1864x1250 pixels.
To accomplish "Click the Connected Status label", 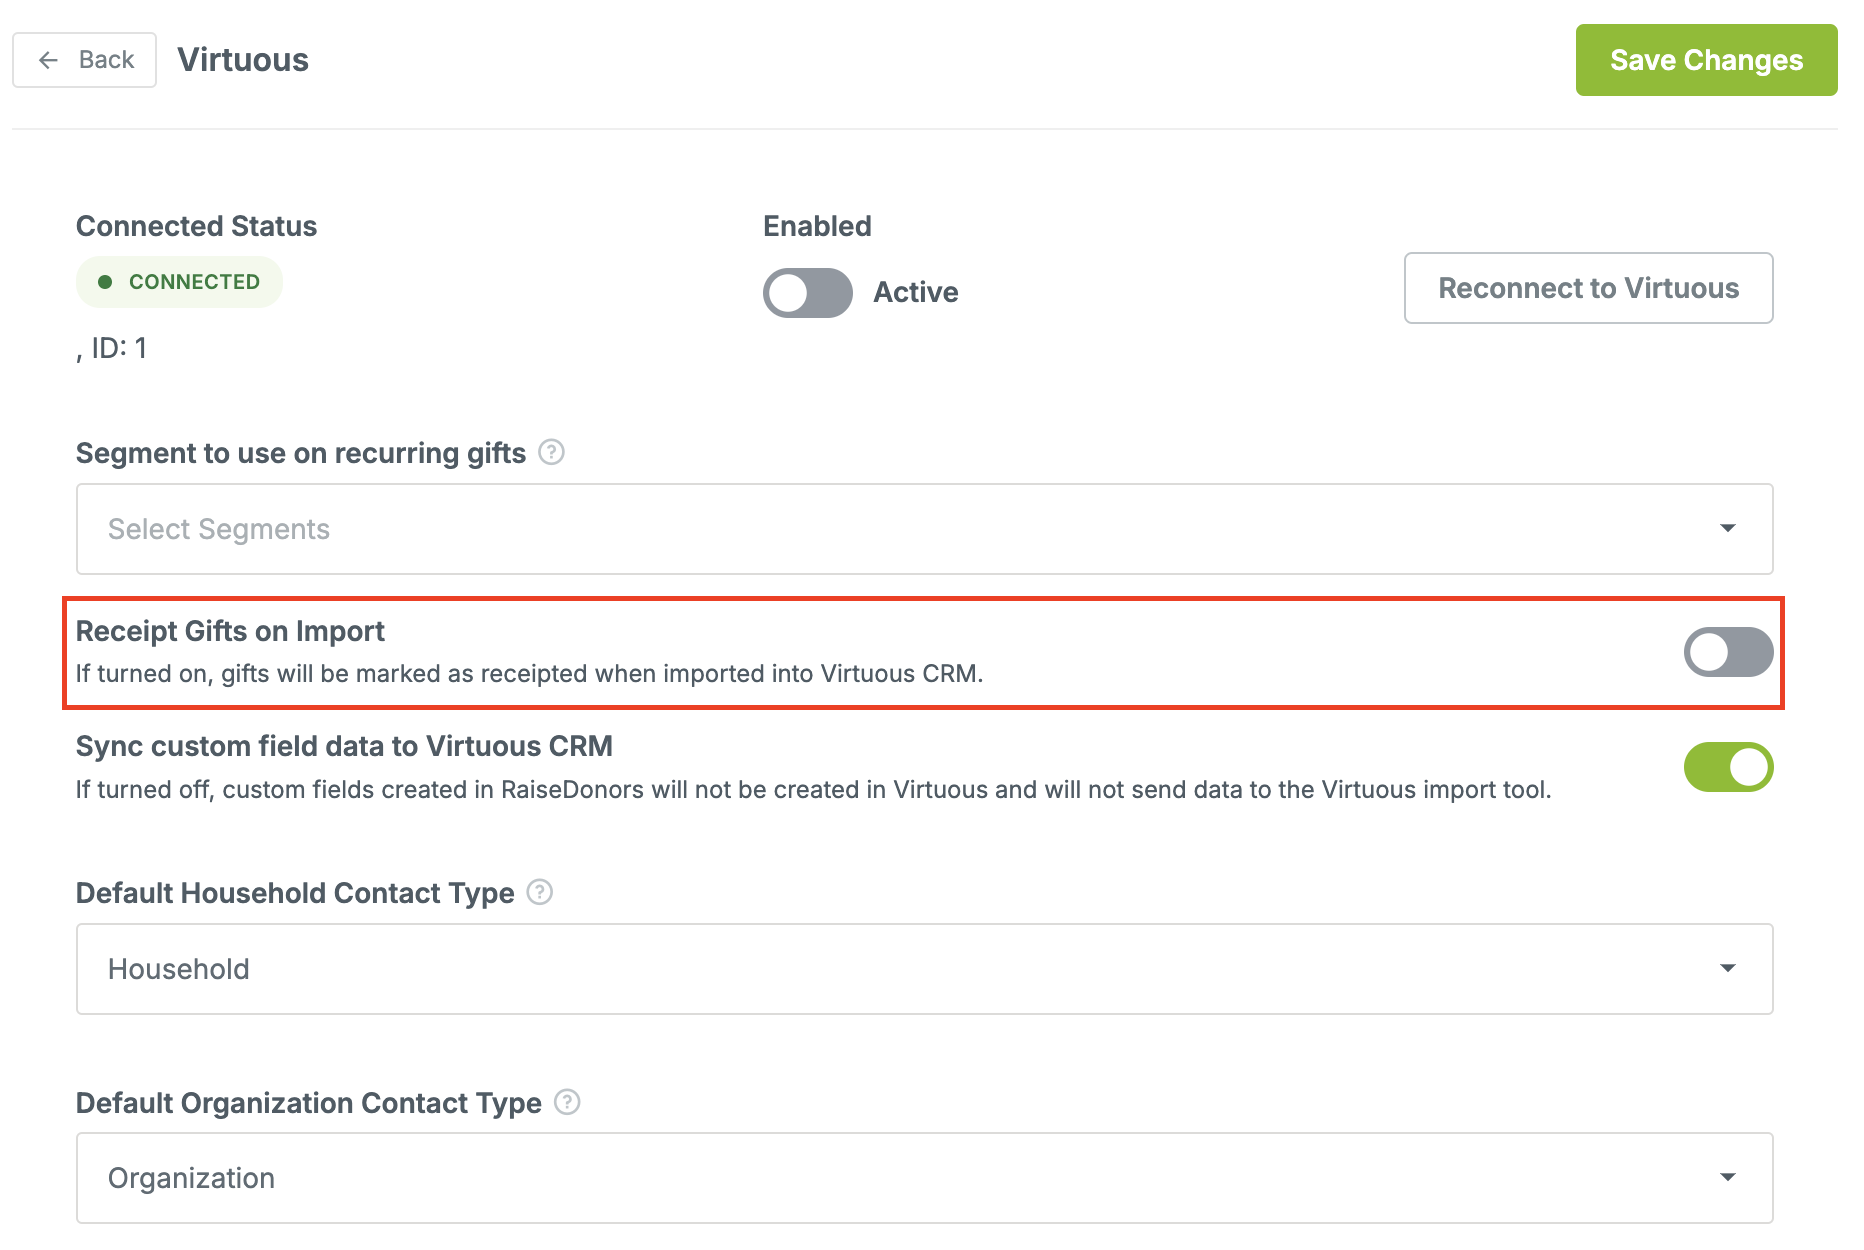I will point(196,226).
